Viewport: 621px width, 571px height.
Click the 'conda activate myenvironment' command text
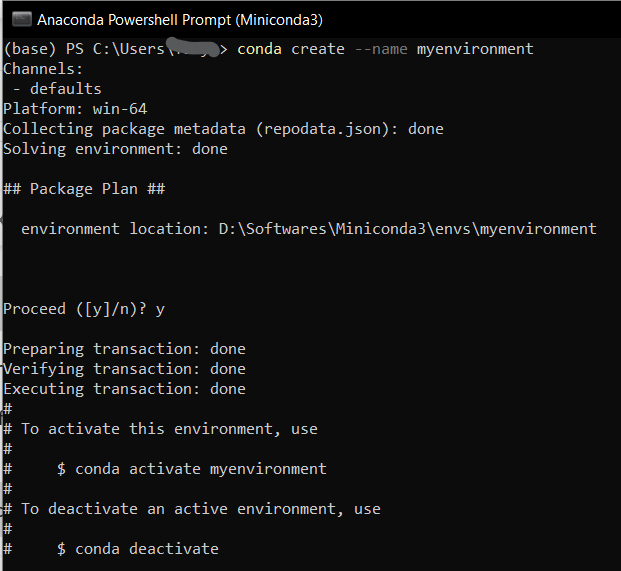[200, 469]
